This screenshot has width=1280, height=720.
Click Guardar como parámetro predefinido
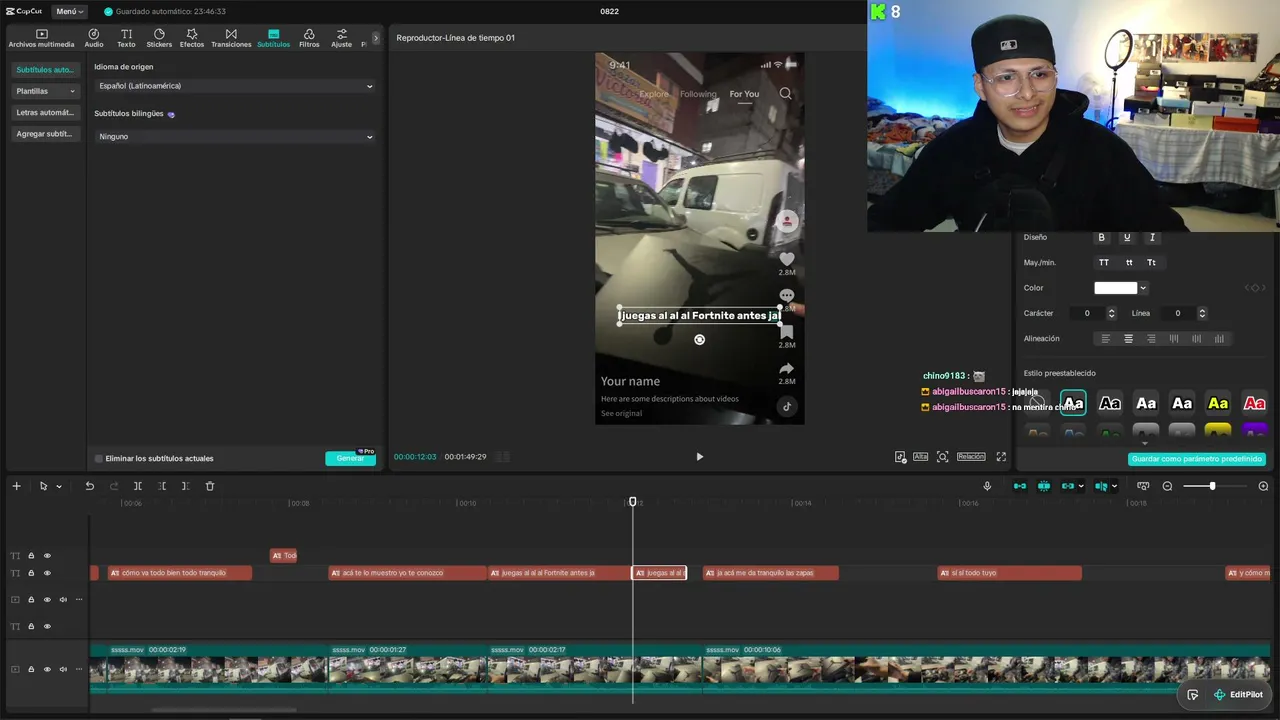coord(1197,459)
